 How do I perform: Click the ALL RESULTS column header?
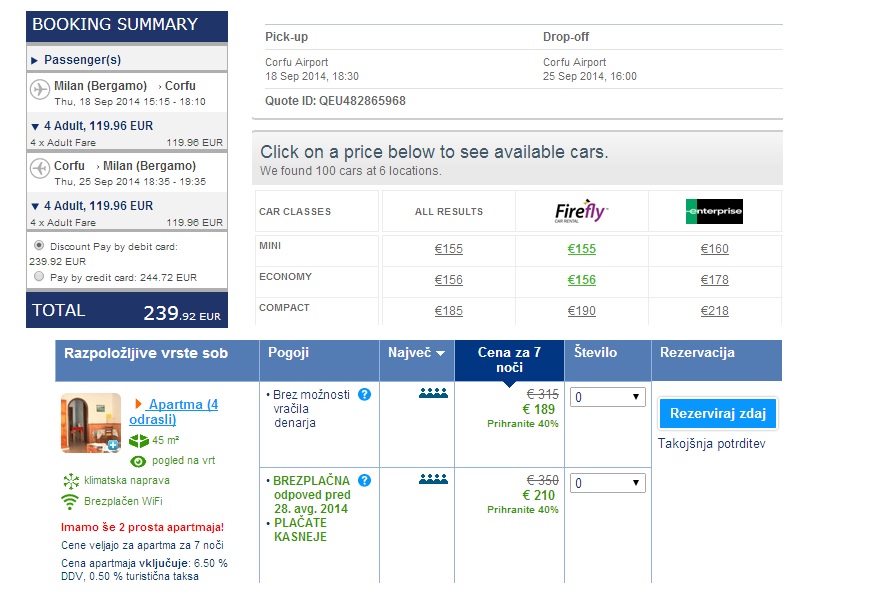[448, 212]
